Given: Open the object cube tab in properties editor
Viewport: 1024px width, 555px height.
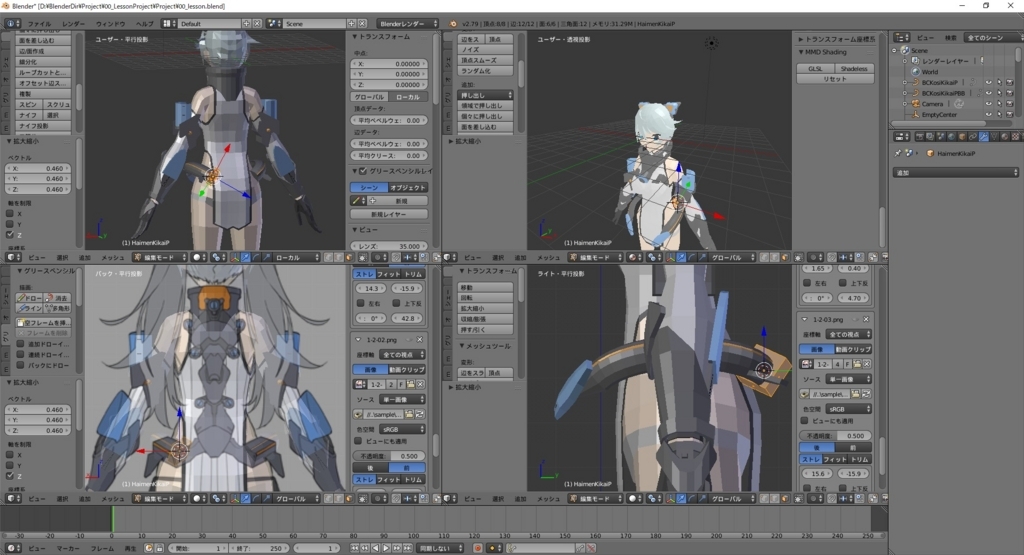Looking at the screenshot, I should pos(962,137).
